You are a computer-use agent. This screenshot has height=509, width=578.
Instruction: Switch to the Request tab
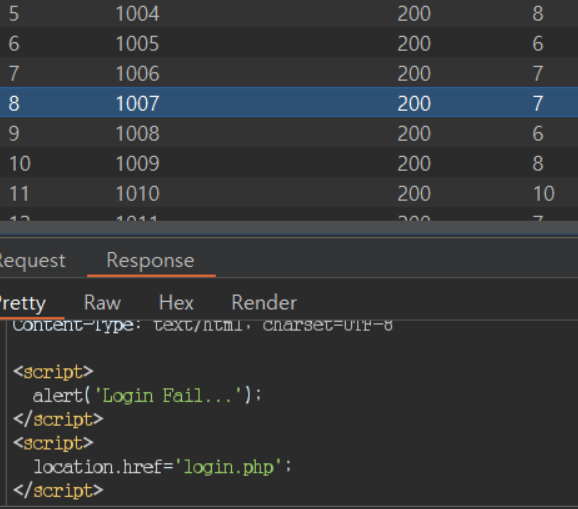click(x=32, y=261)
